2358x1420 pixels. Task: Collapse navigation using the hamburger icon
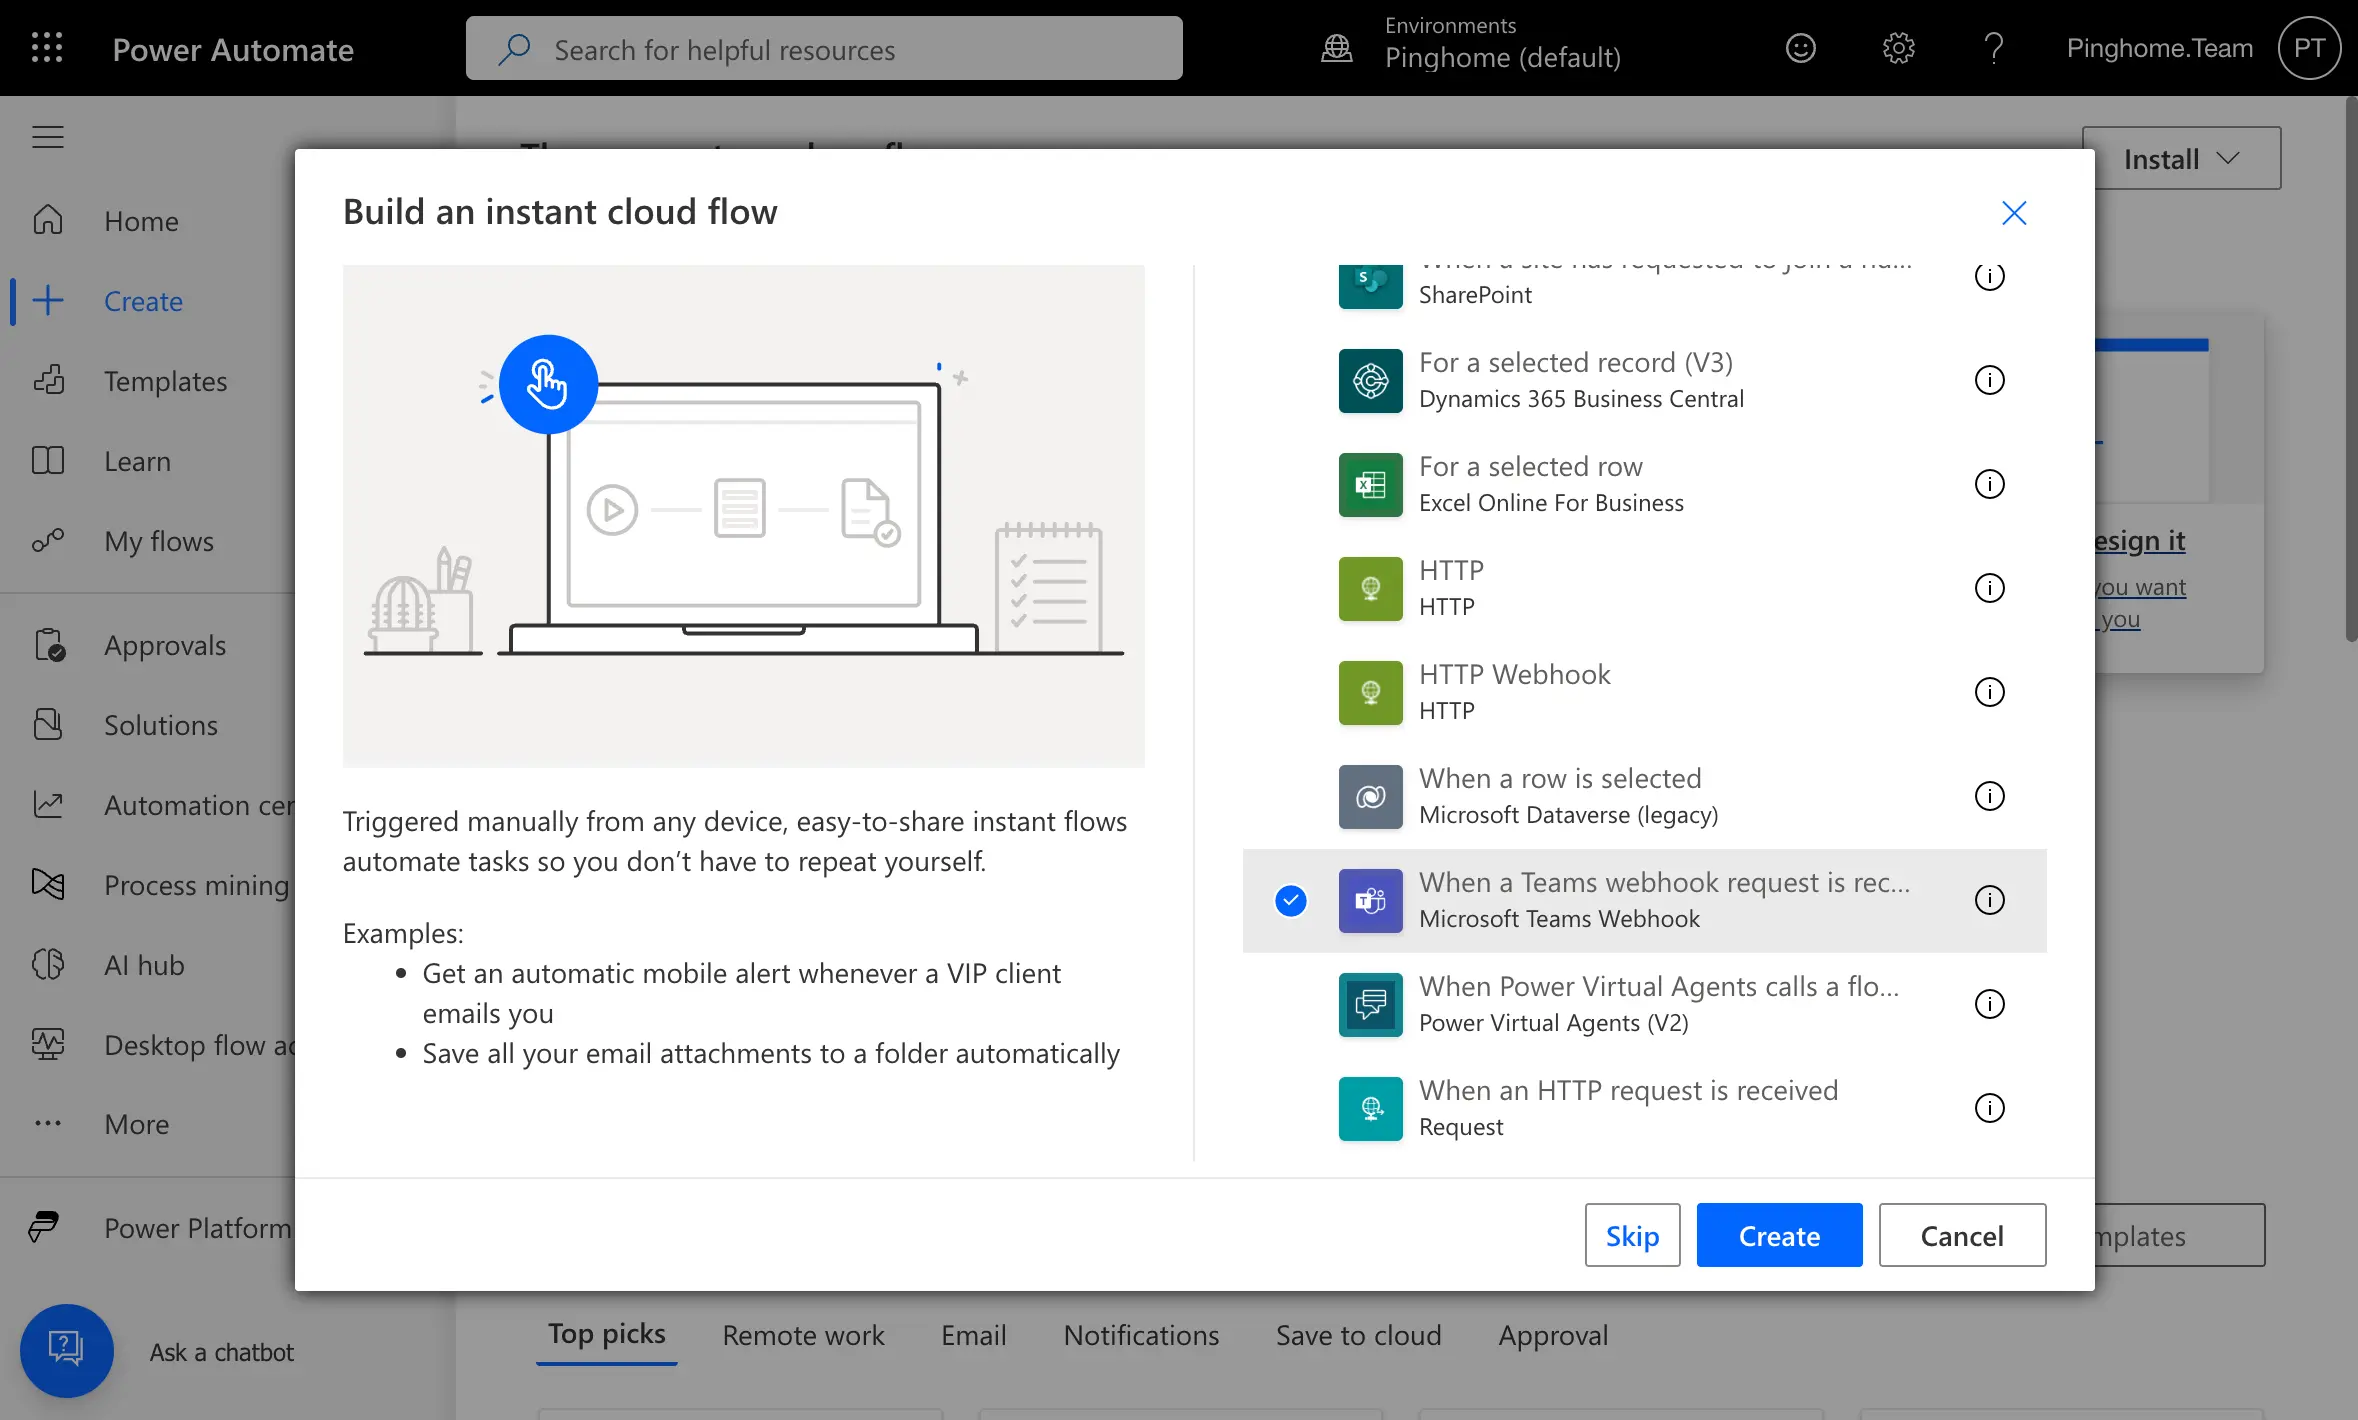click(46, 137)
